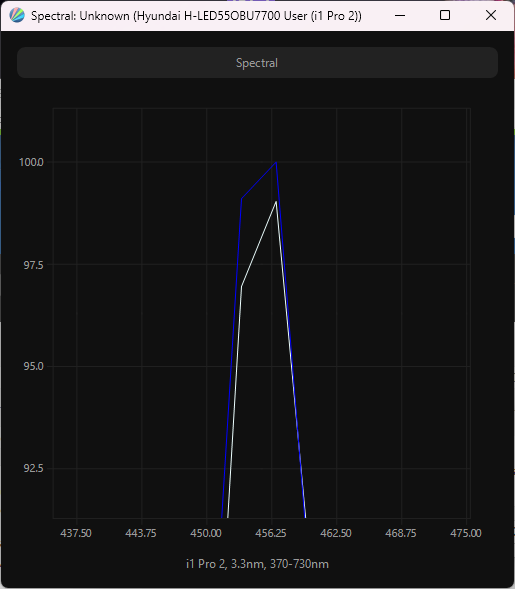This screenshot has height=589, width=515.
Task: Click the 97.5 y-axis label
Action: click(33, 265)
